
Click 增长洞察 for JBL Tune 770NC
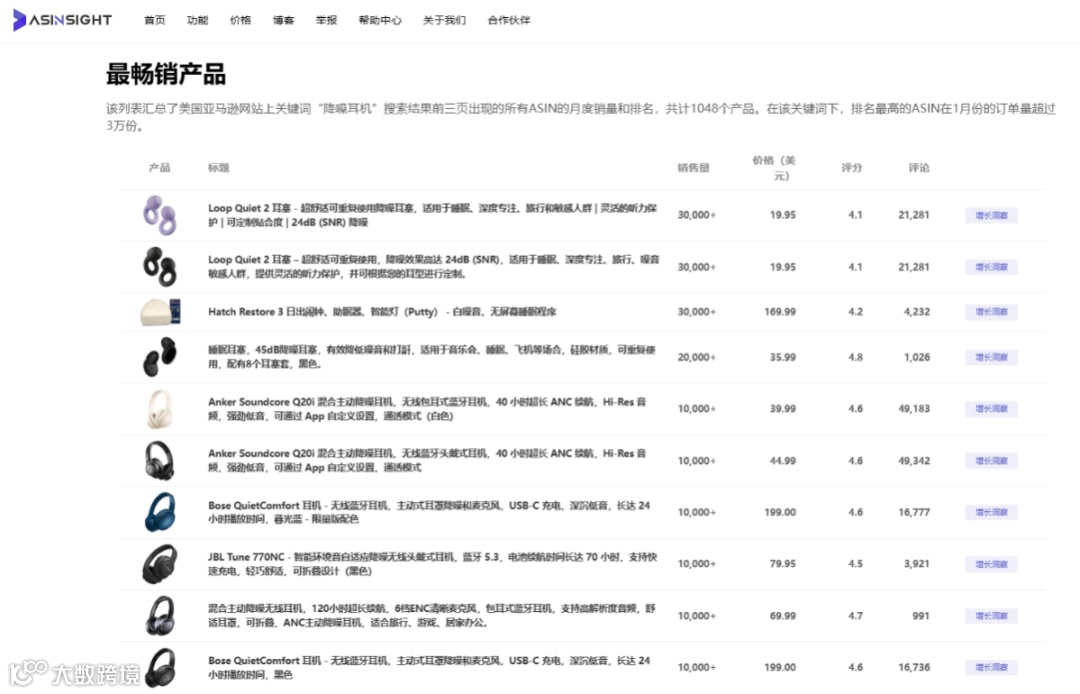pos(991,564)
